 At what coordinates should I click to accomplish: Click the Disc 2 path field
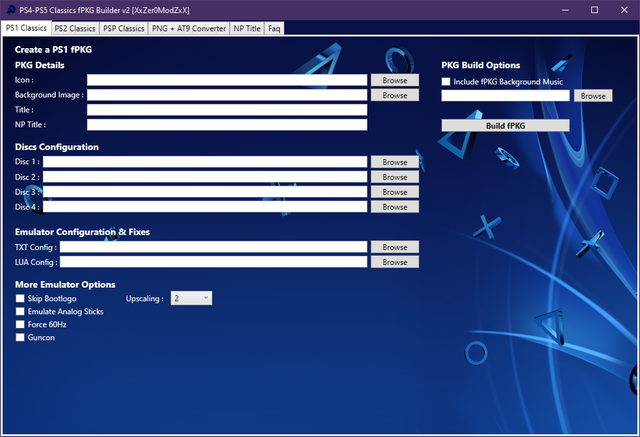[205, 177]
